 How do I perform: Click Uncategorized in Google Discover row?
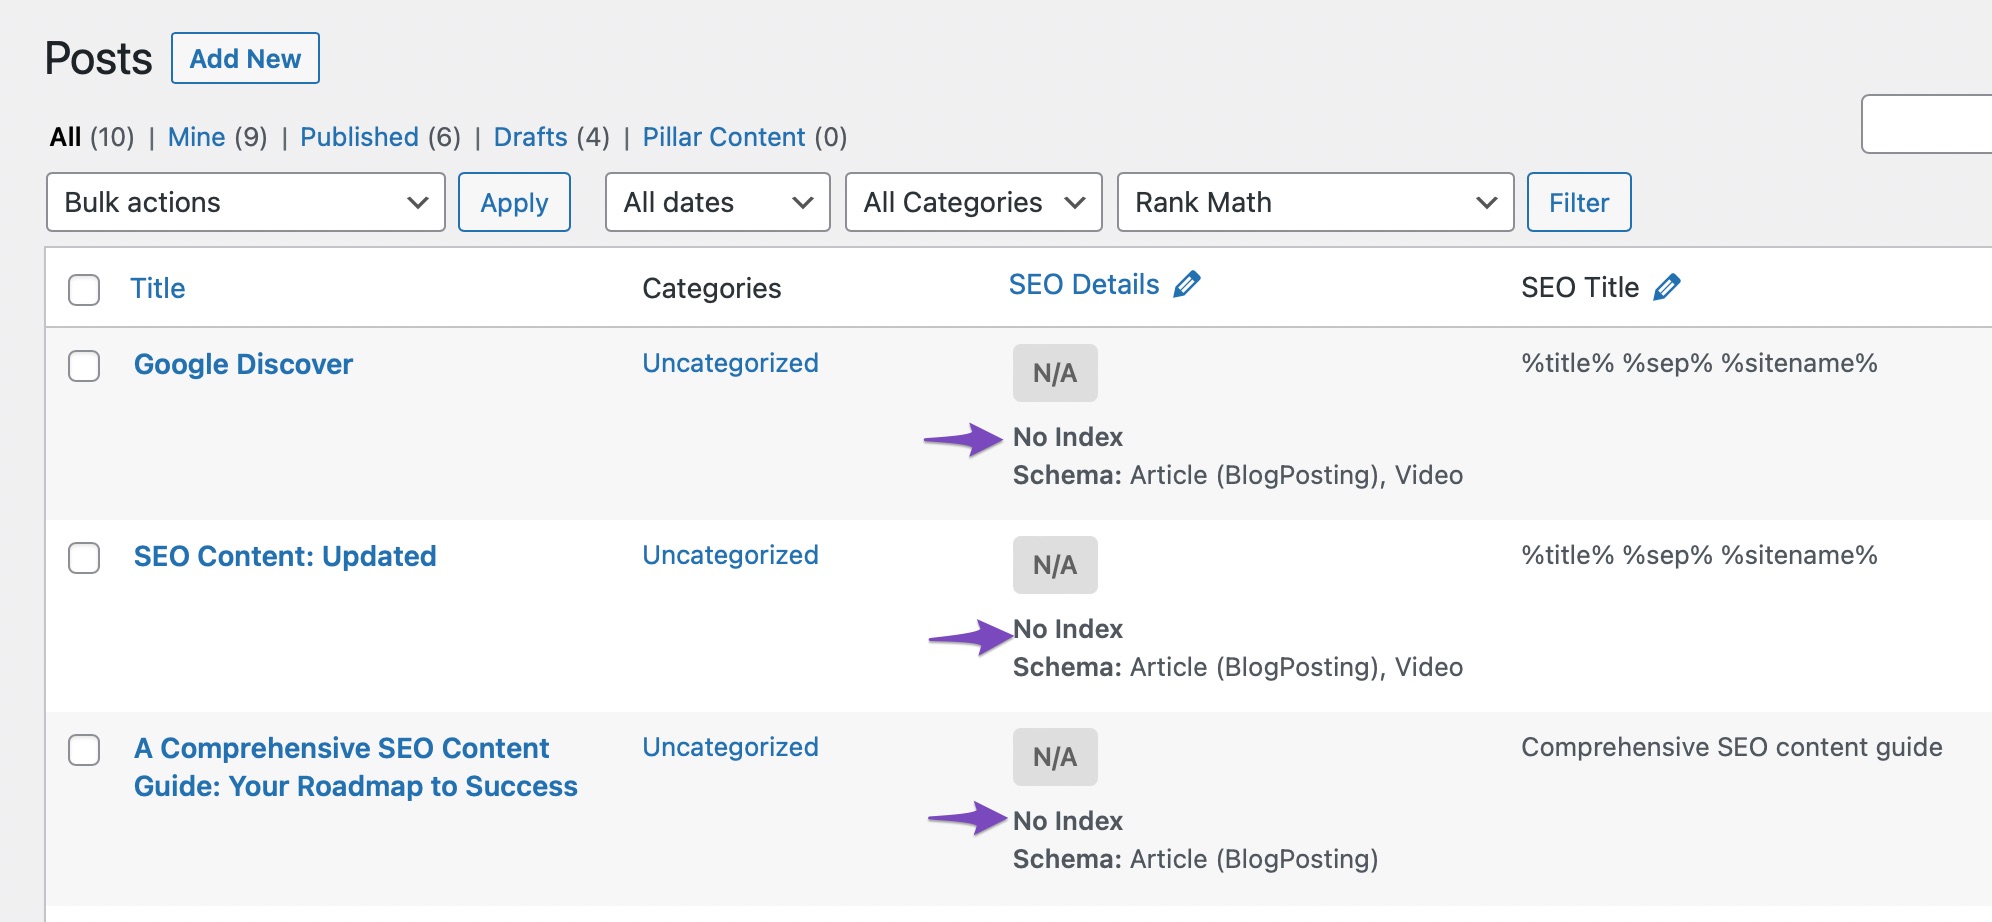click(730, 363)
